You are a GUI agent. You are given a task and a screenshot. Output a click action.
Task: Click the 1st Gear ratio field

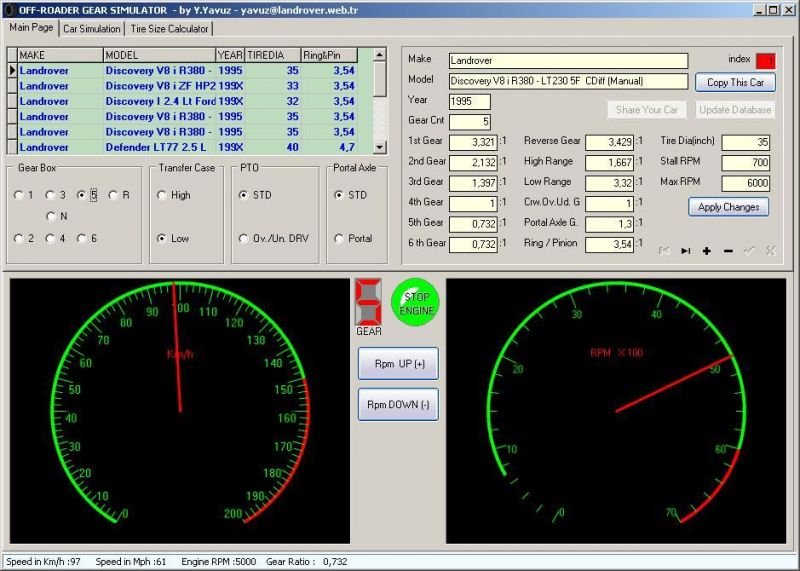click(x=473, y=142)
